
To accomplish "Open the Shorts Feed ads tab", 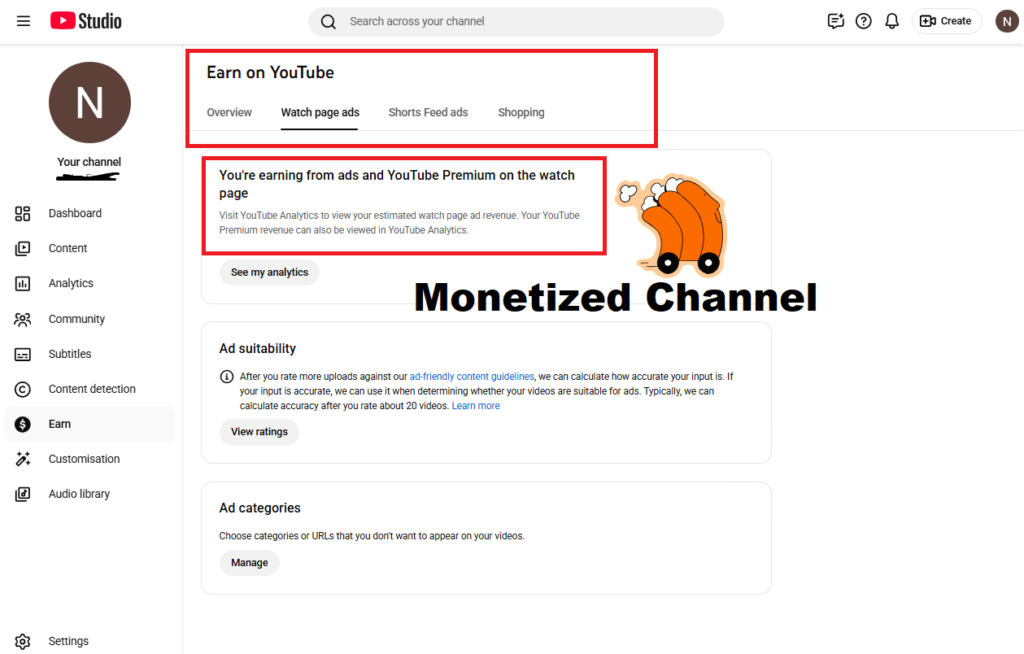I will tap(428, 112).
